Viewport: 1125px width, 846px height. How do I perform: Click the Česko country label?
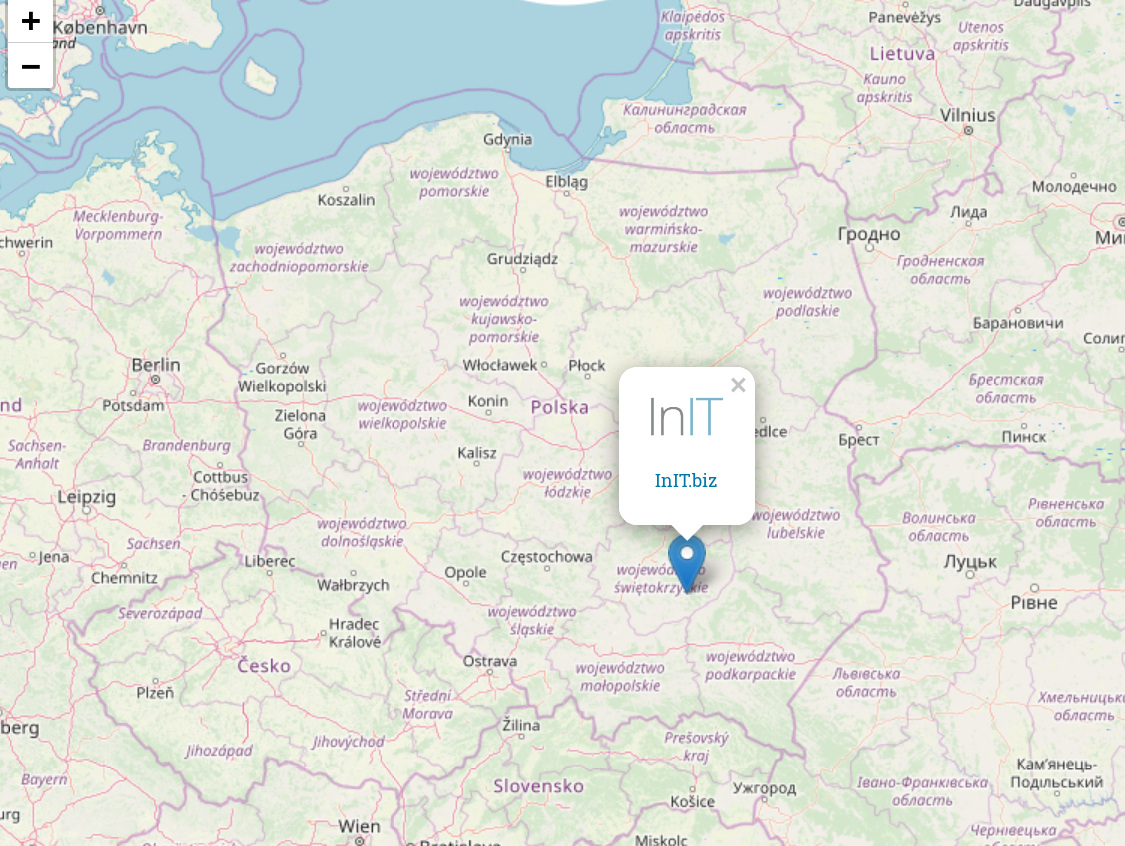click(x=264, y=666)
